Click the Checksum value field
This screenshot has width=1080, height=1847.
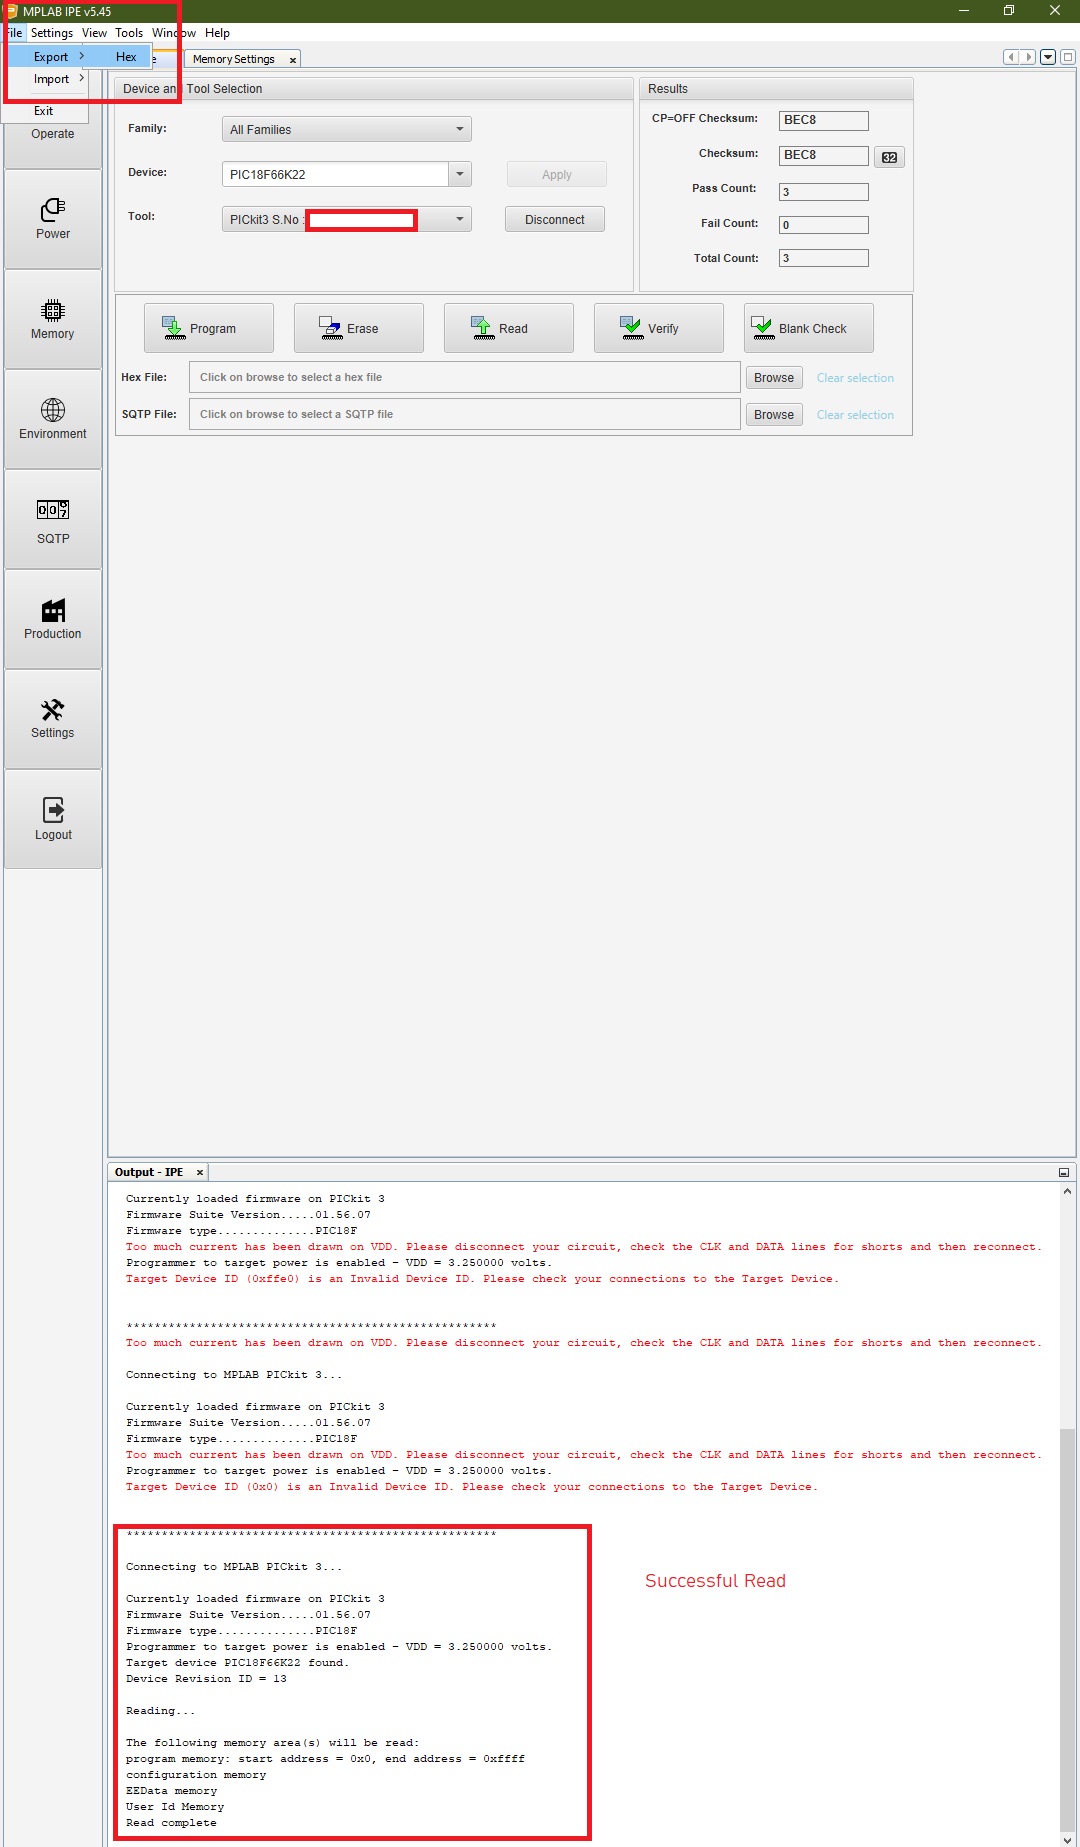click(x=824, y=155)
